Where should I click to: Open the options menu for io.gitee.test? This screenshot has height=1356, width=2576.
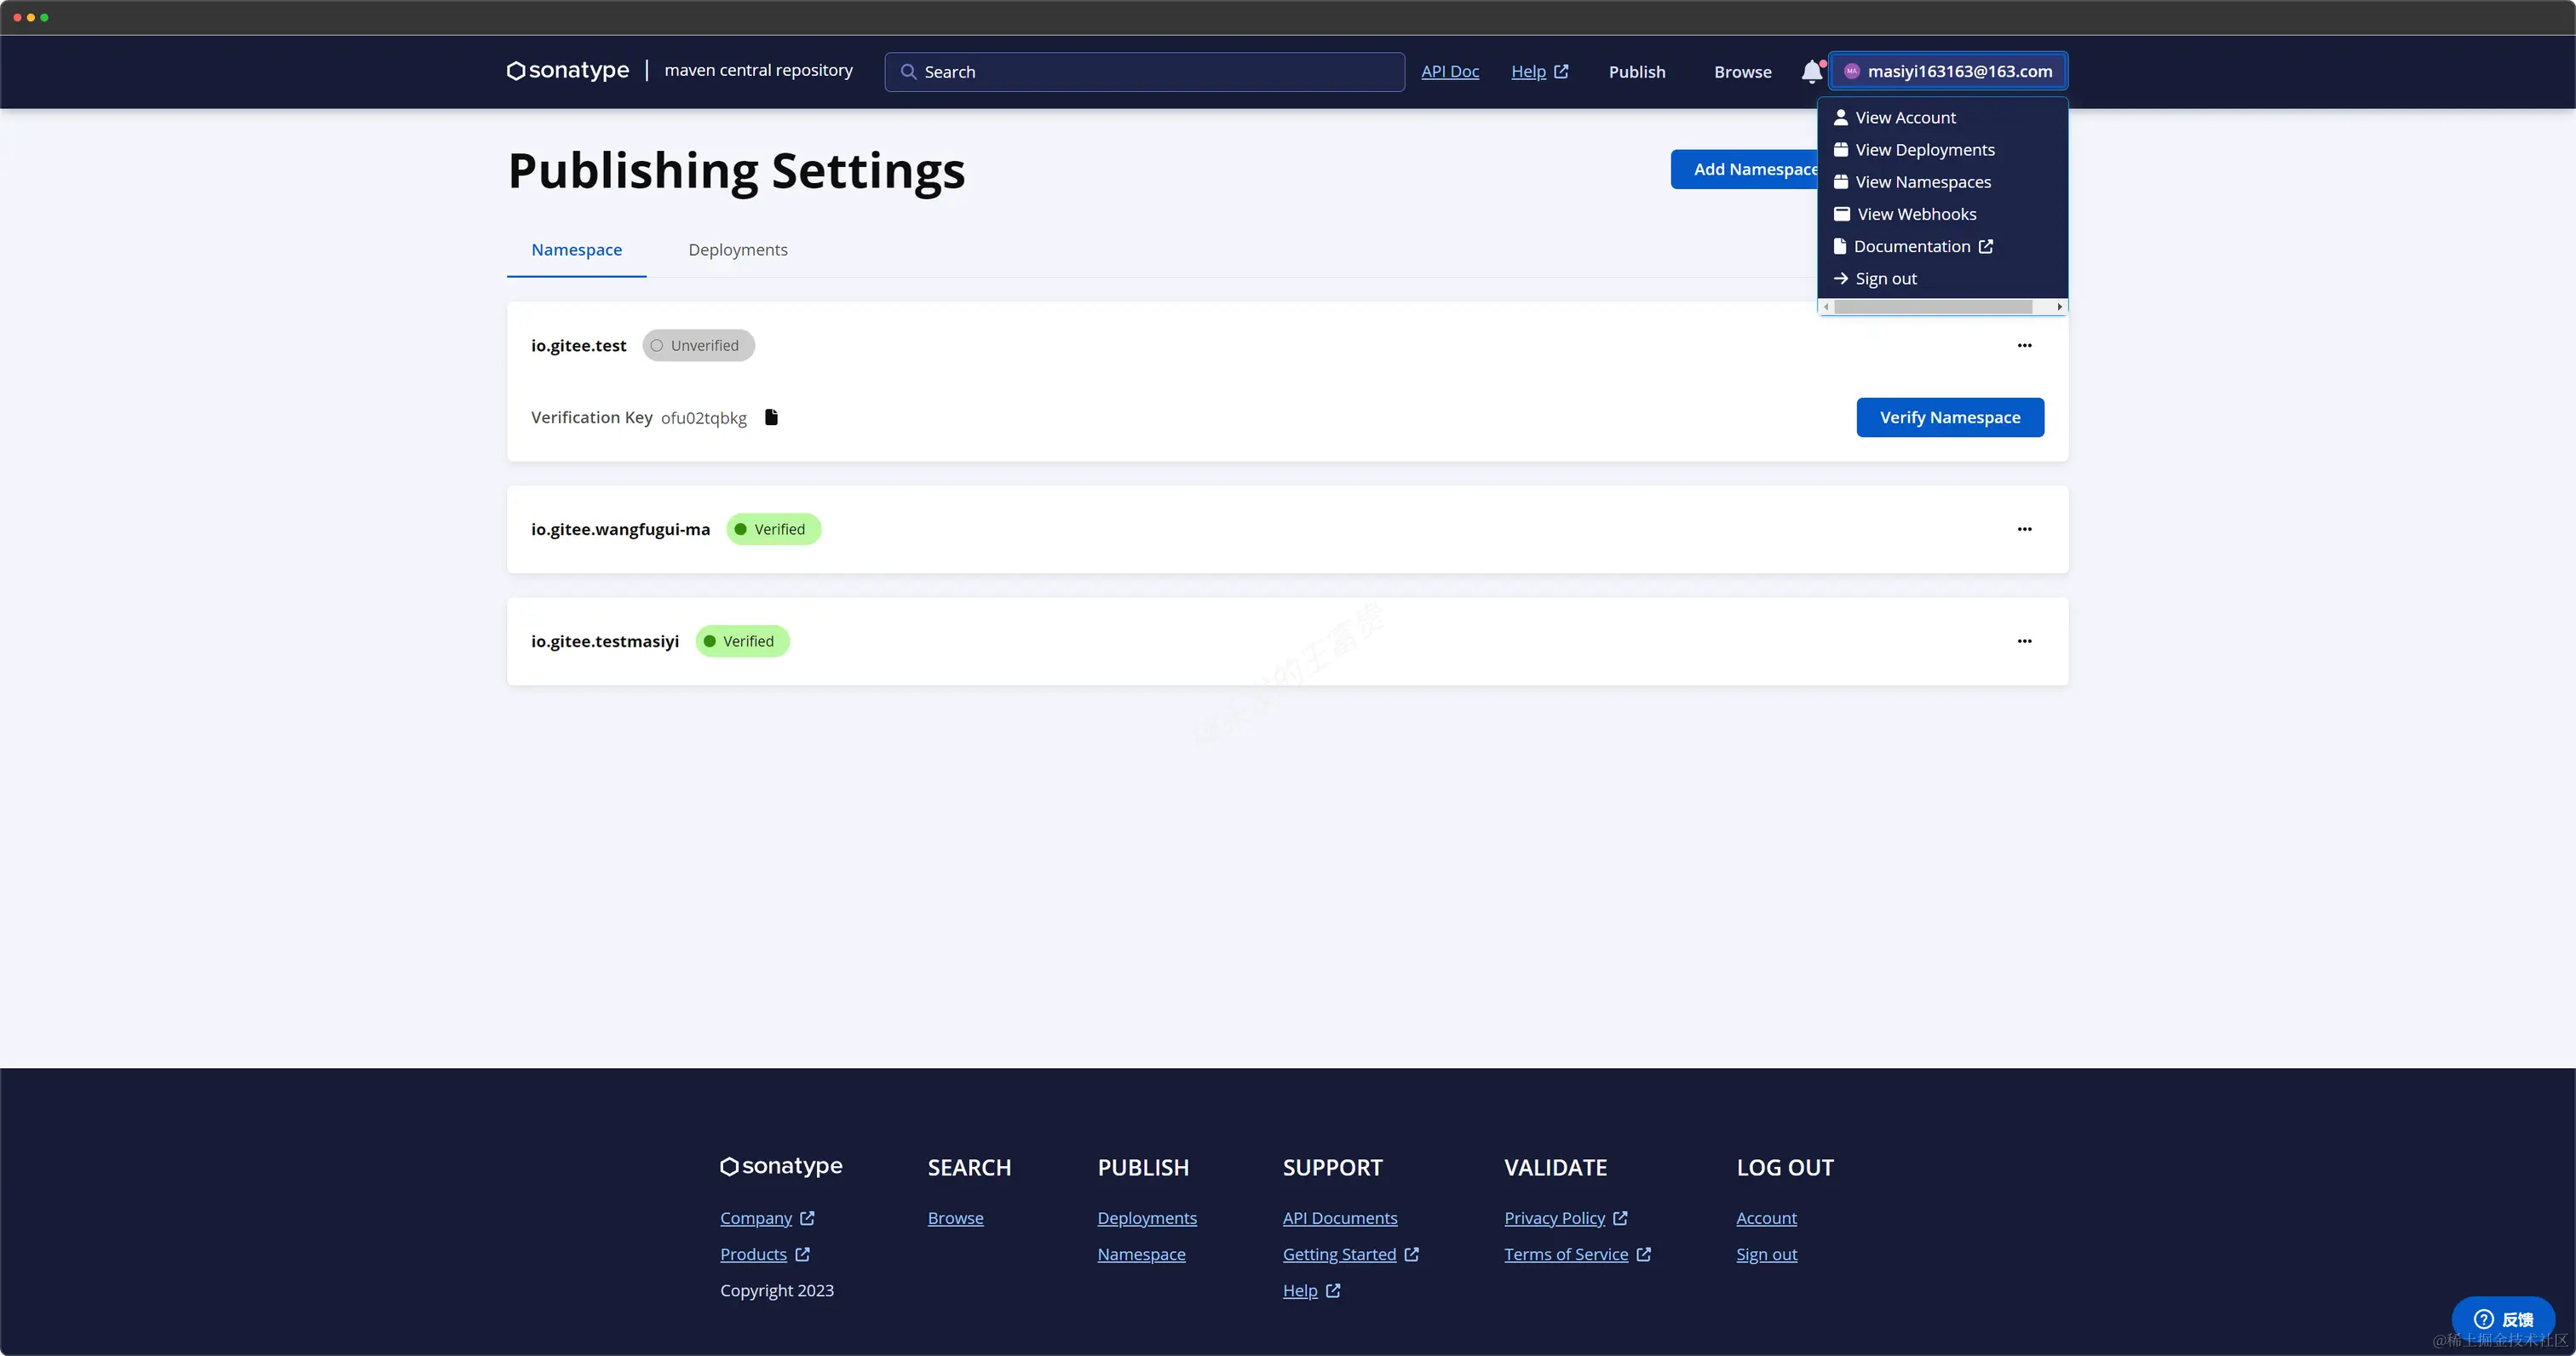click(2024, 346)
